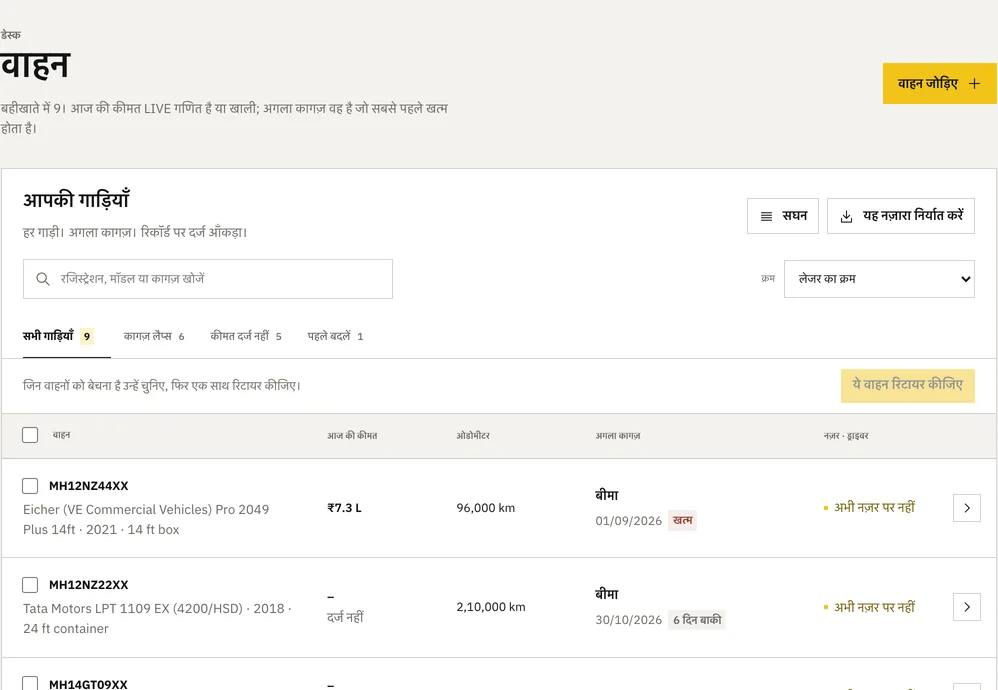
Task: Click अभी नज़र पर नहीं in MH12NZ22XX row
Action: (875, 607)
